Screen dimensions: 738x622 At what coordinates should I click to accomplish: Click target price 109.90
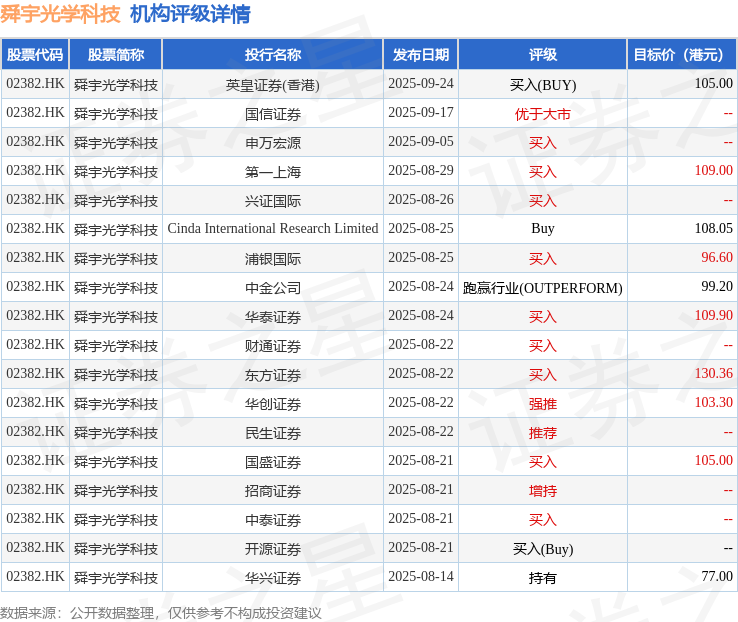pos(714,316)
